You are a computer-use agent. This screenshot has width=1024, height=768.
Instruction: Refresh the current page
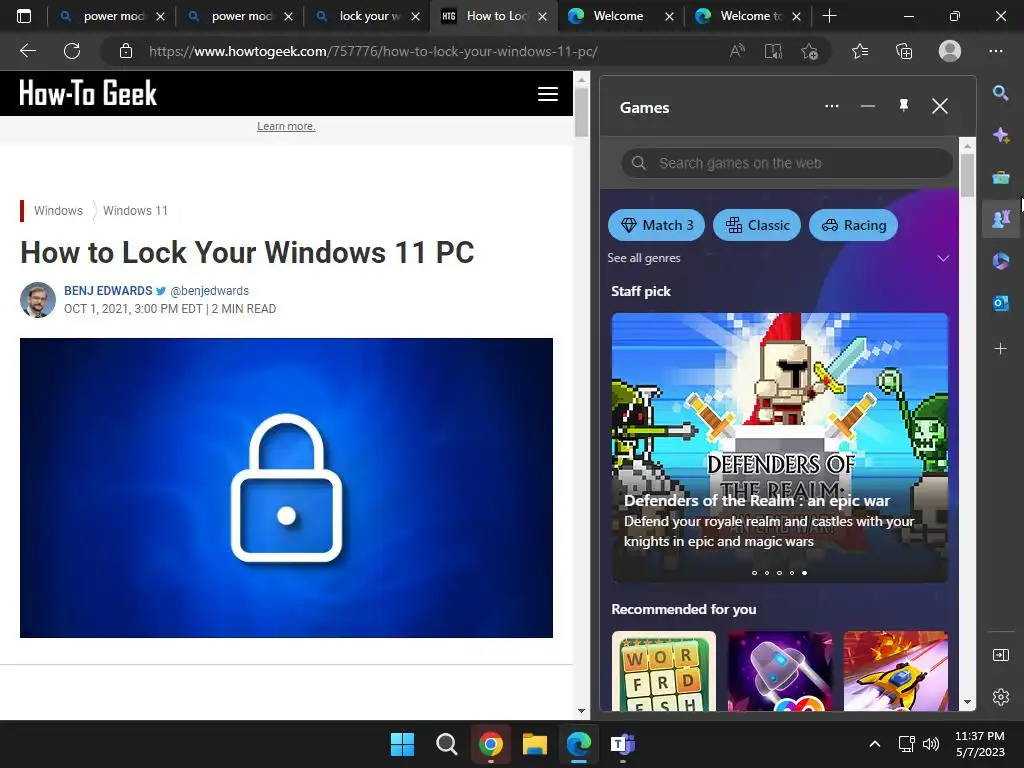[x=72, y=51]
